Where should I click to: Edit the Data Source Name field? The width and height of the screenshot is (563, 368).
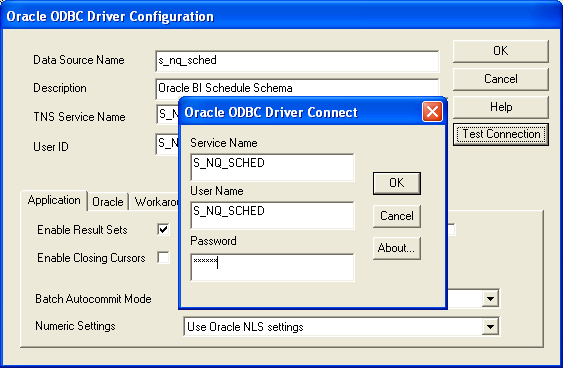coord(297,61)
